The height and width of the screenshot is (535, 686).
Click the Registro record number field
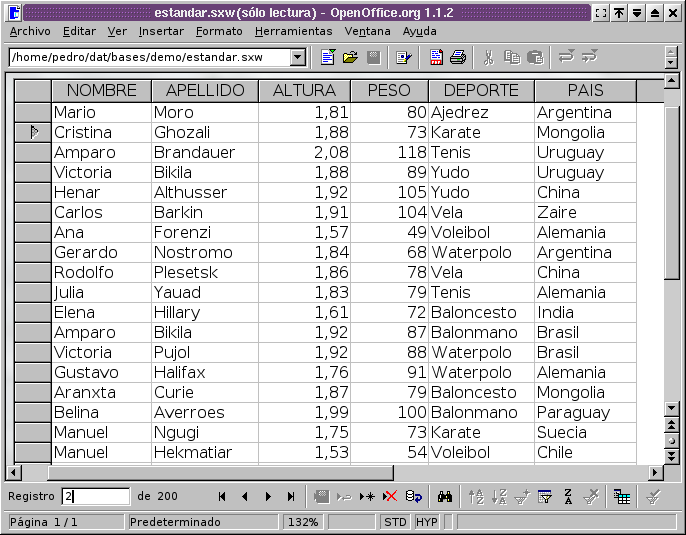[95, 496]
